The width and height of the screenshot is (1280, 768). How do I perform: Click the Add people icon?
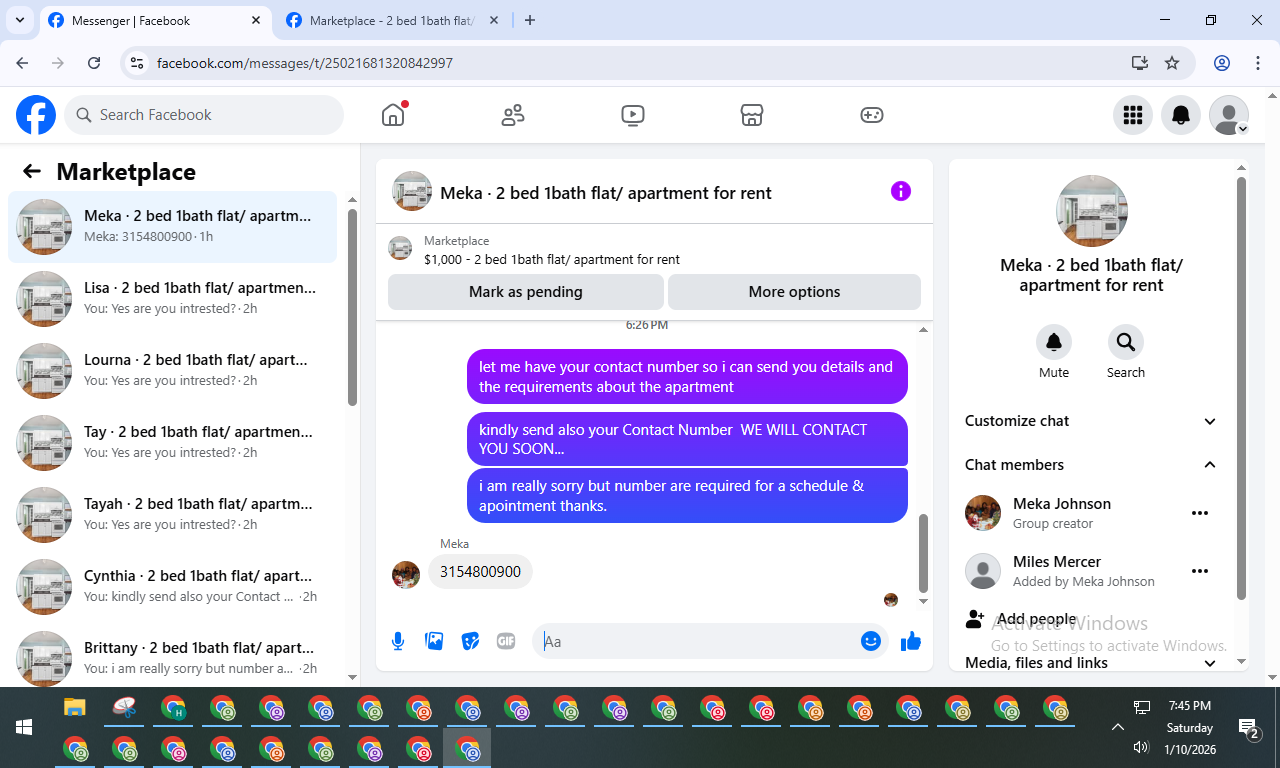point(975,619)
